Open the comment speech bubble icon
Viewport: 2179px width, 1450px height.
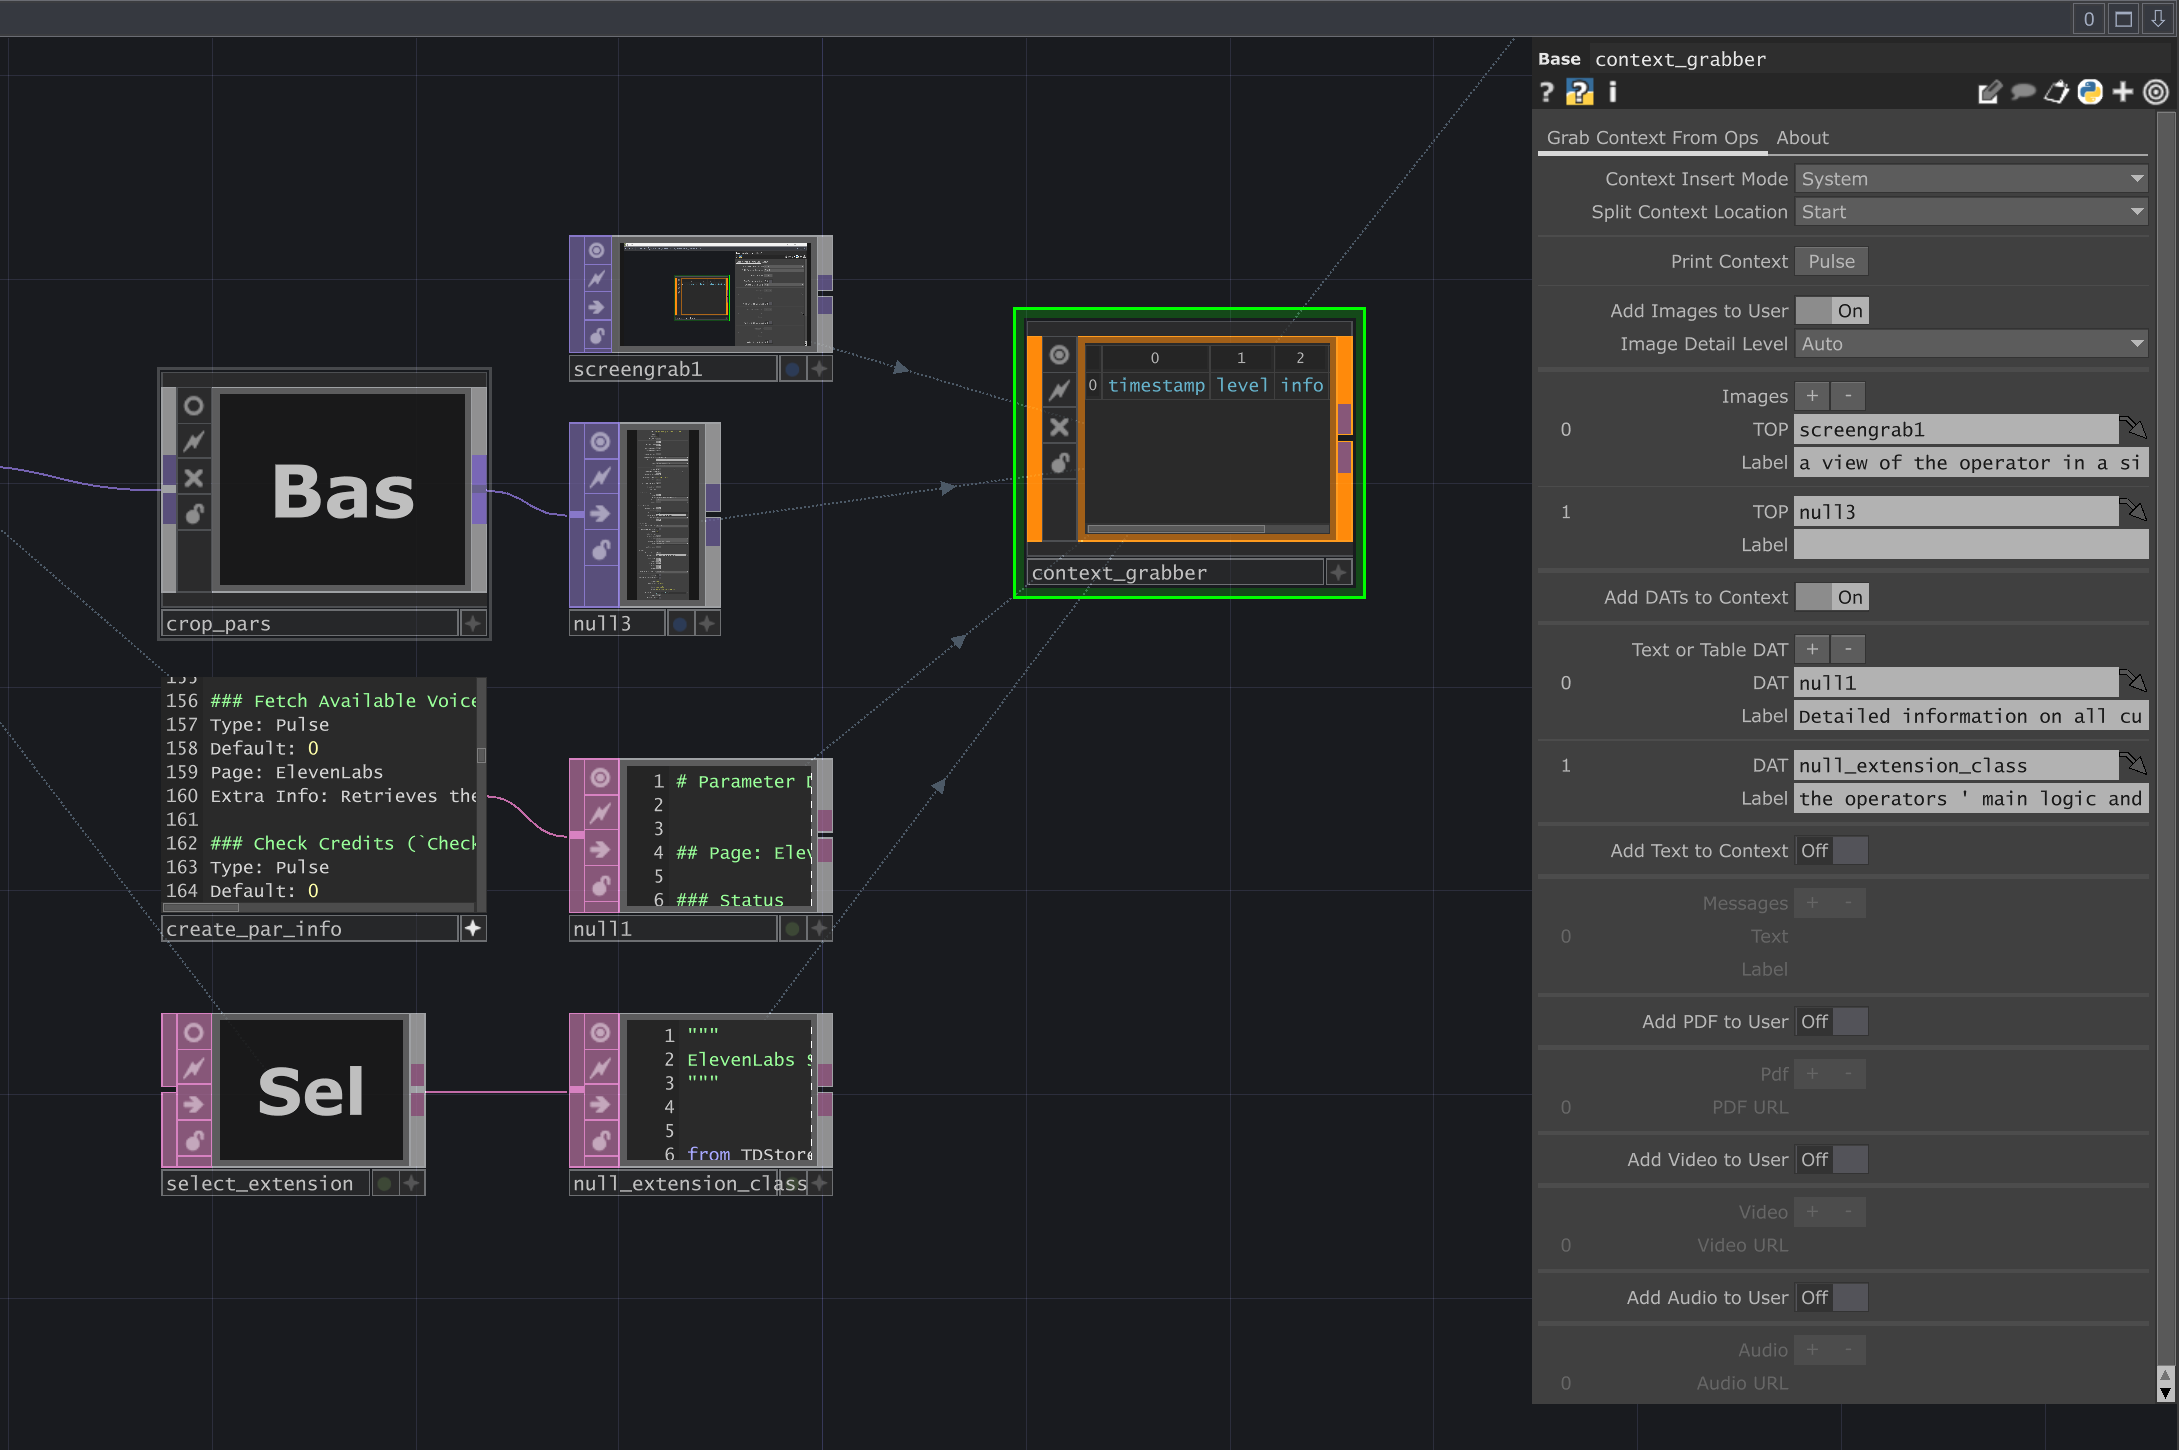click(x=2023, y=92)
